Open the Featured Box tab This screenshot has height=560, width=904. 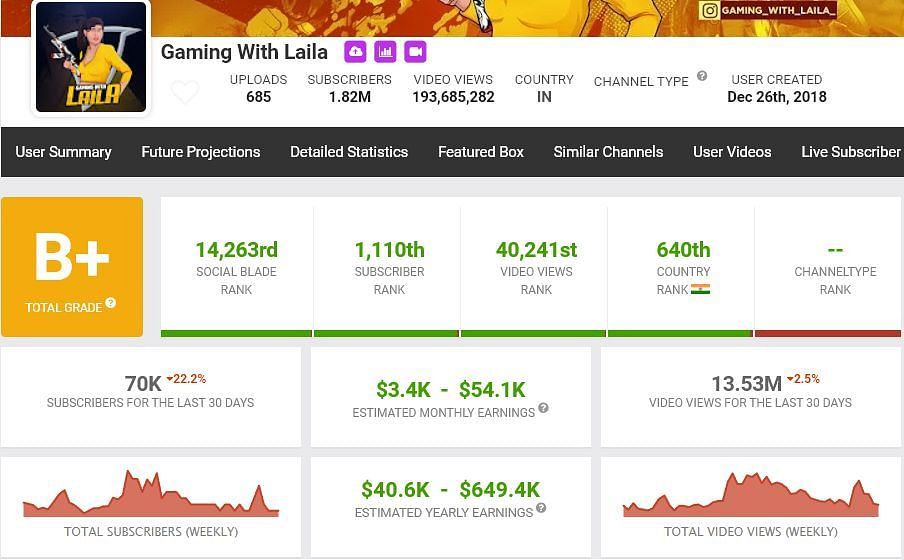(481, 152)
